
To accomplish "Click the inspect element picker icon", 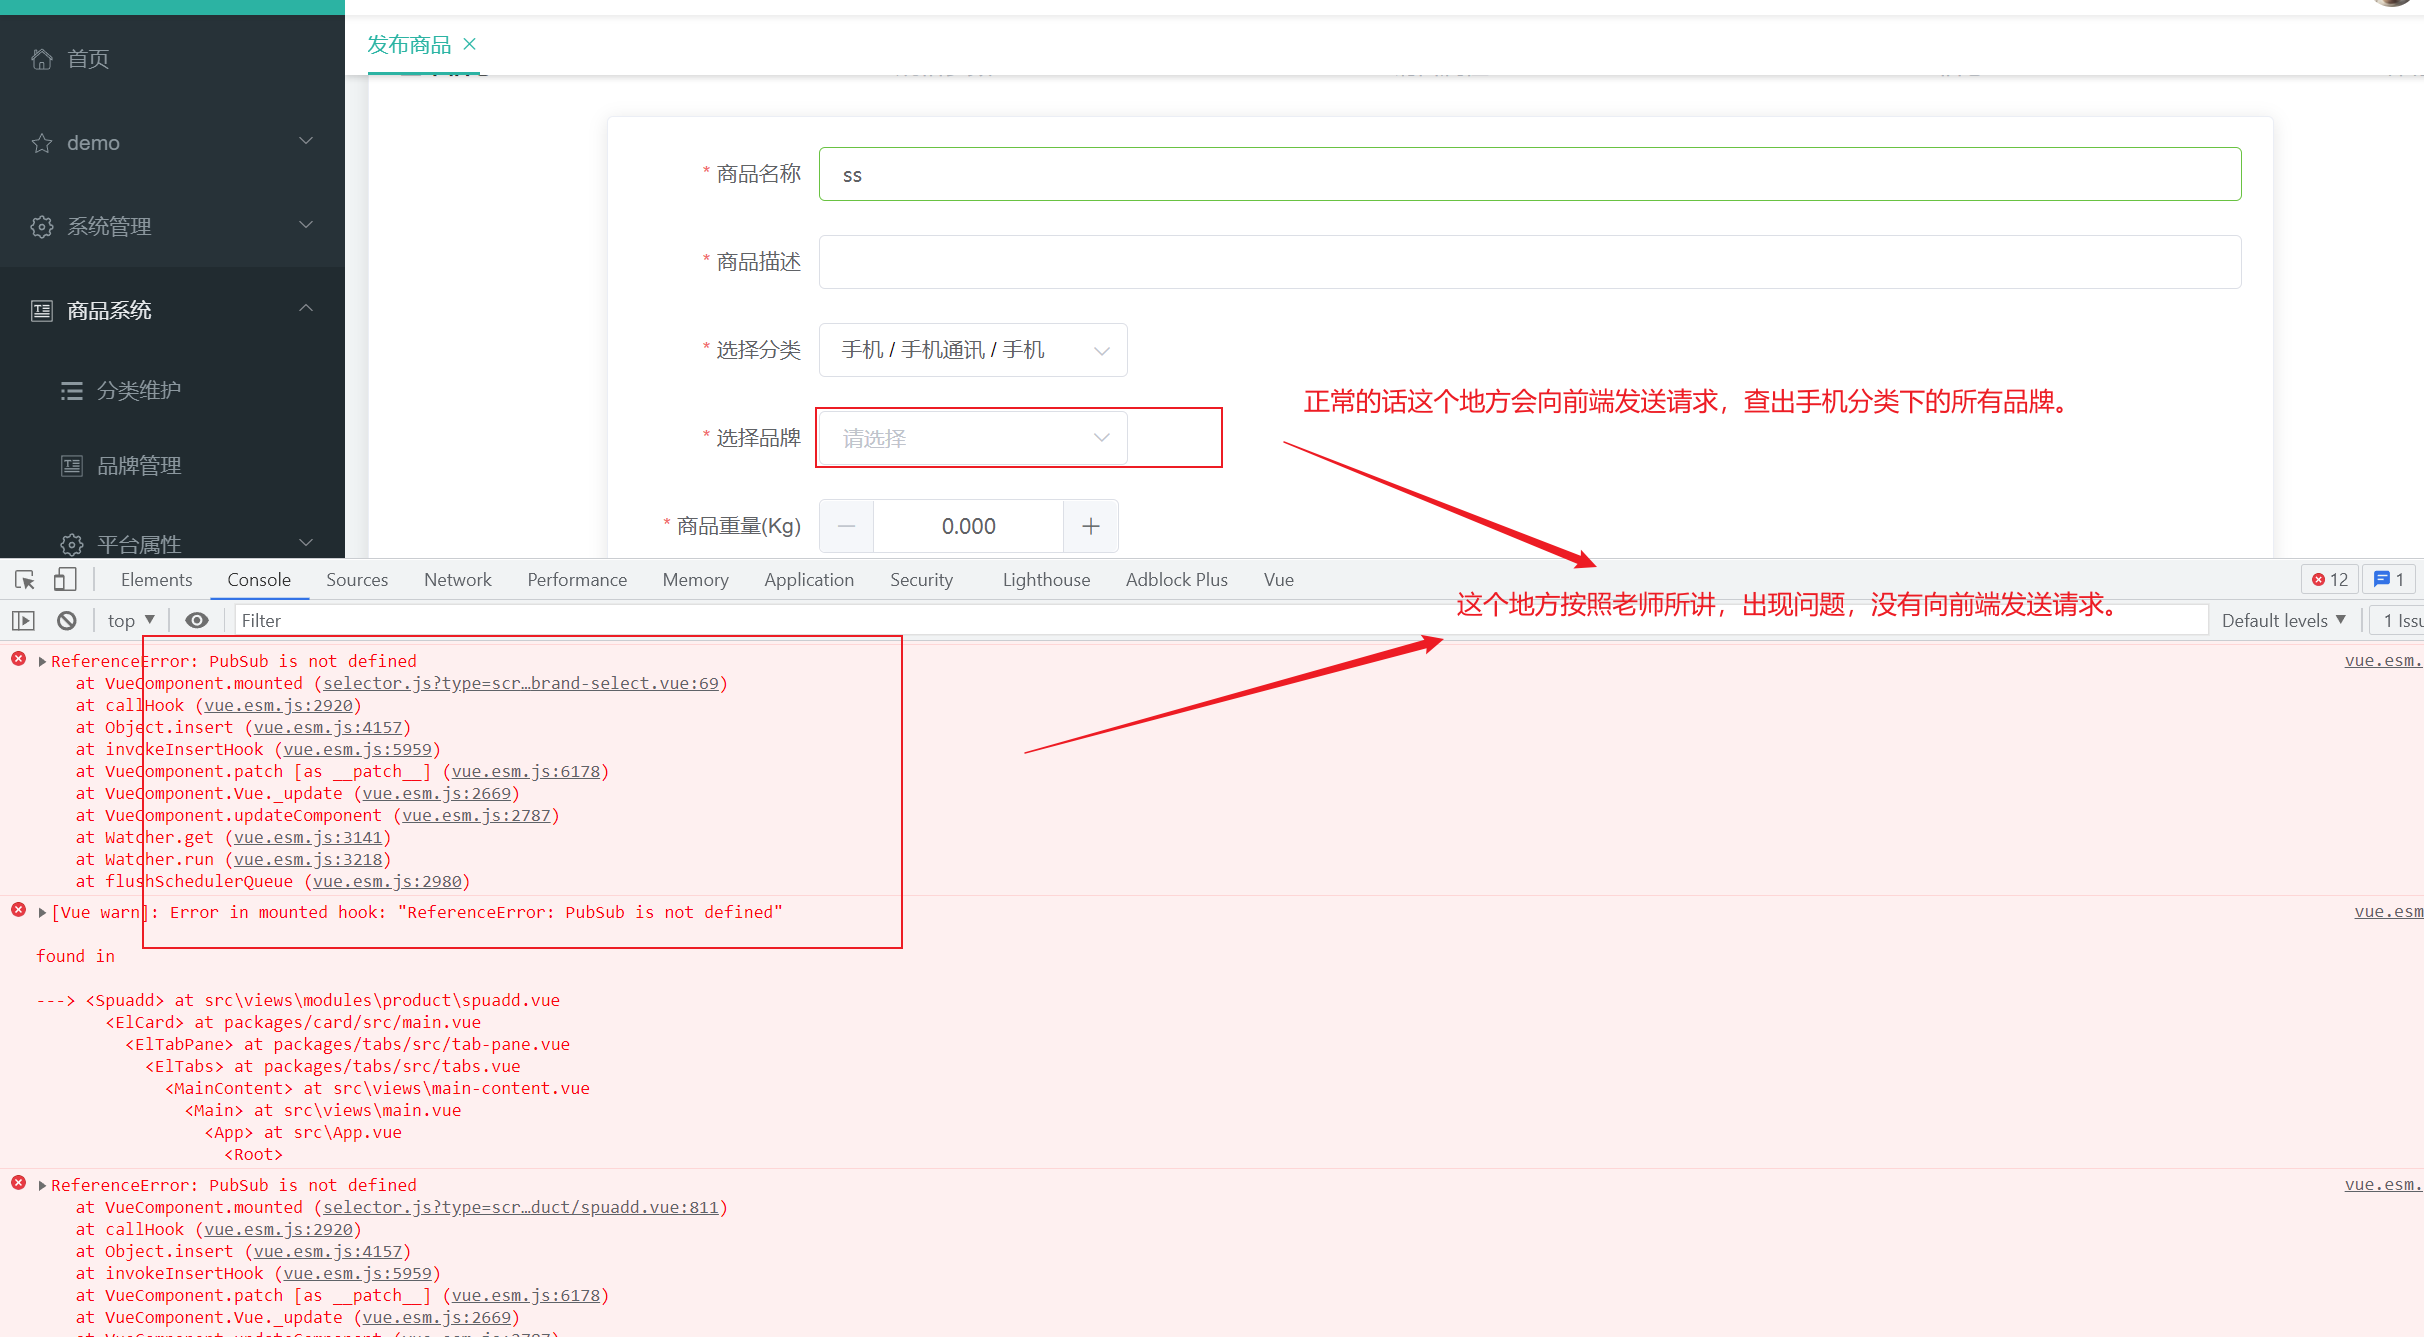I will (x=25, y=580).
